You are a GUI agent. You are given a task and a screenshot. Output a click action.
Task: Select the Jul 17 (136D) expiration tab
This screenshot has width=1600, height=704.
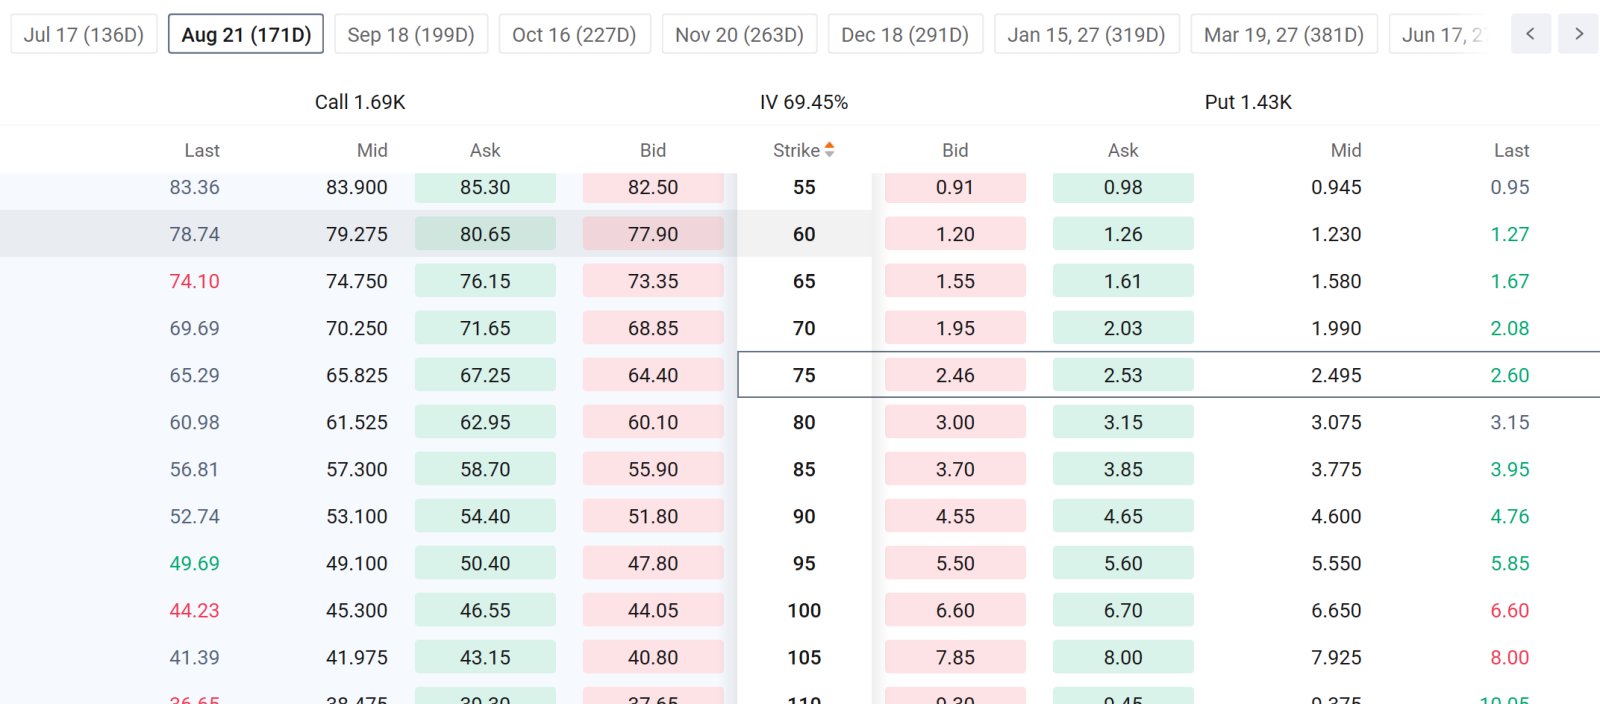click(x=84, y=34)
